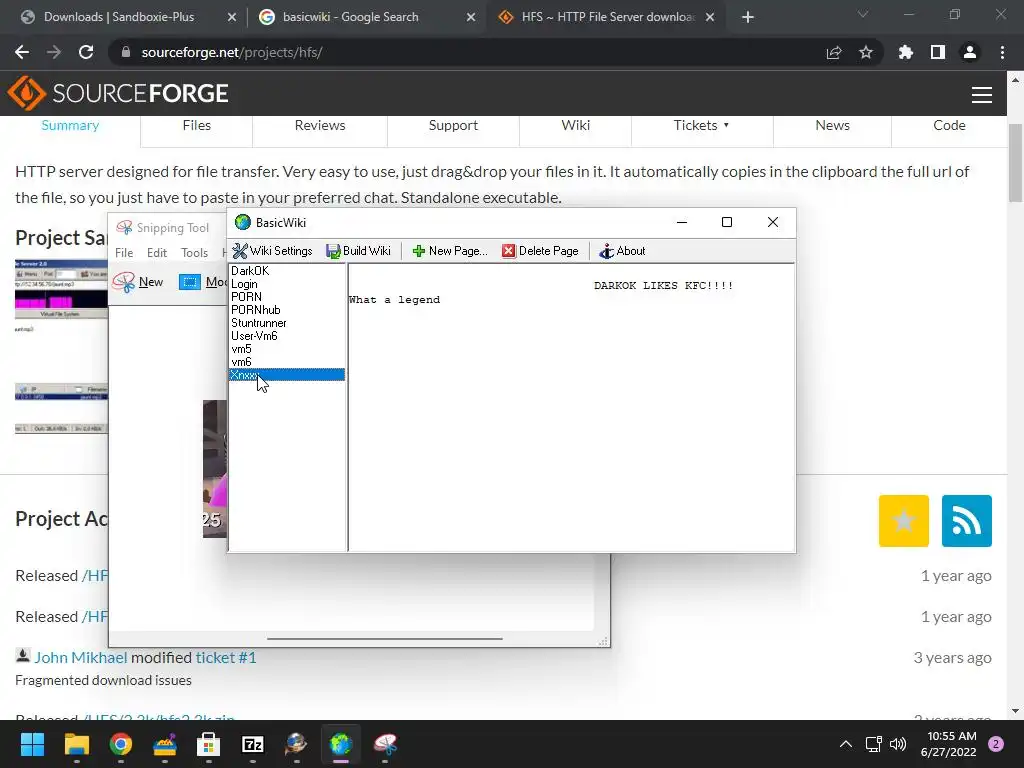The image size is (1024, 768).
Task: Toggle Chrome side panel icon
Action: click(938, 52)
